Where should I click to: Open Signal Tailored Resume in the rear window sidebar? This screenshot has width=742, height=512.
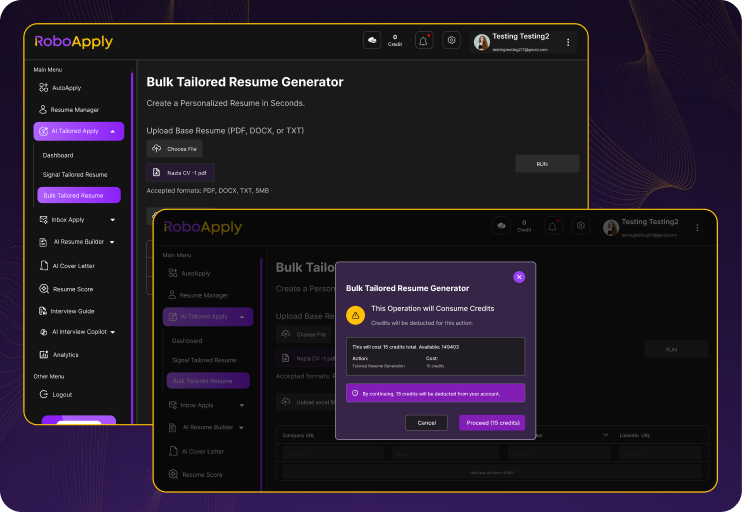pos(75,175)
